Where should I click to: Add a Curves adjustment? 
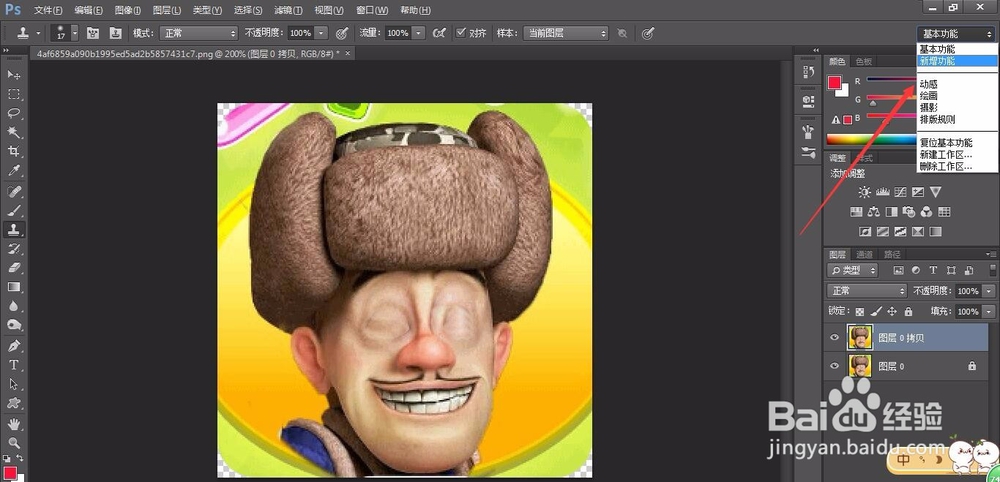(900, 192)
